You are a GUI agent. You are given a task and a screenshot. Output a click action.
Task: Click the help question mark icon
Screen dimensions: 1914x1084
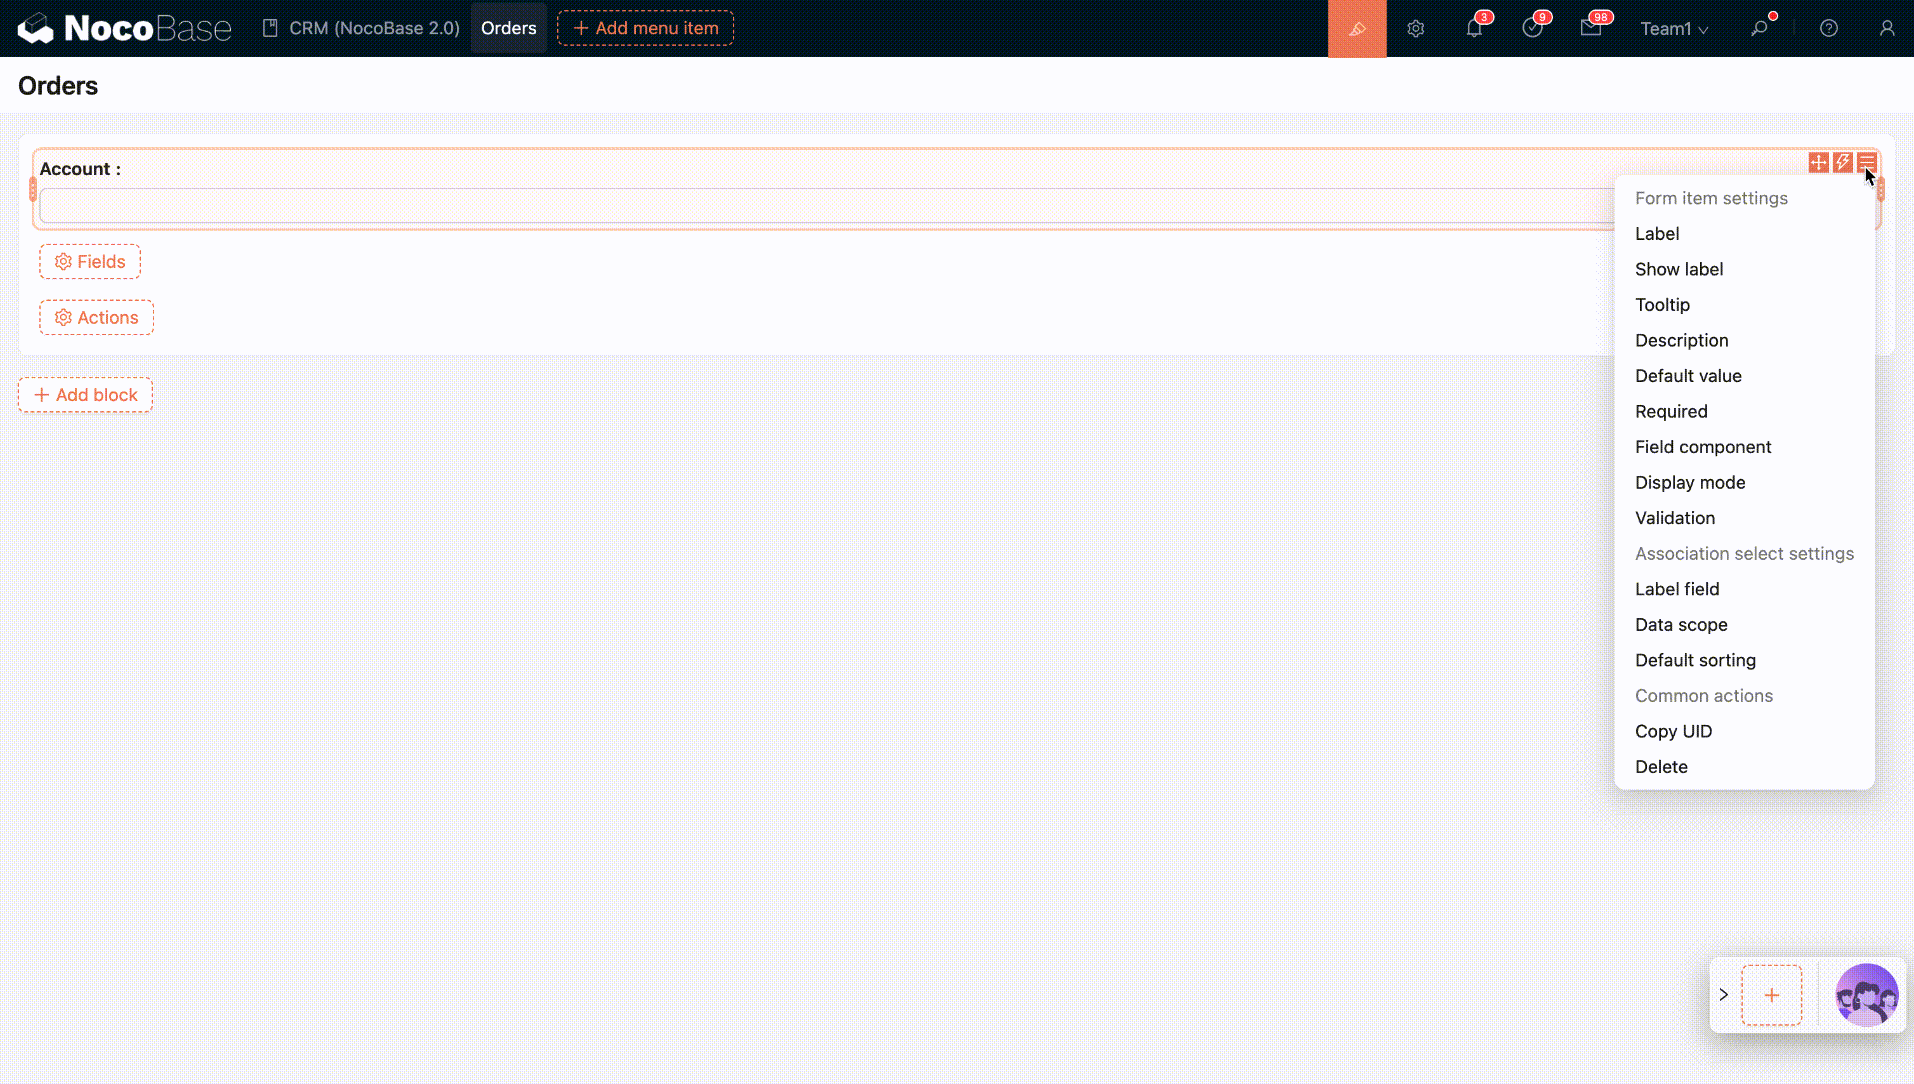tap(1828, 29)
